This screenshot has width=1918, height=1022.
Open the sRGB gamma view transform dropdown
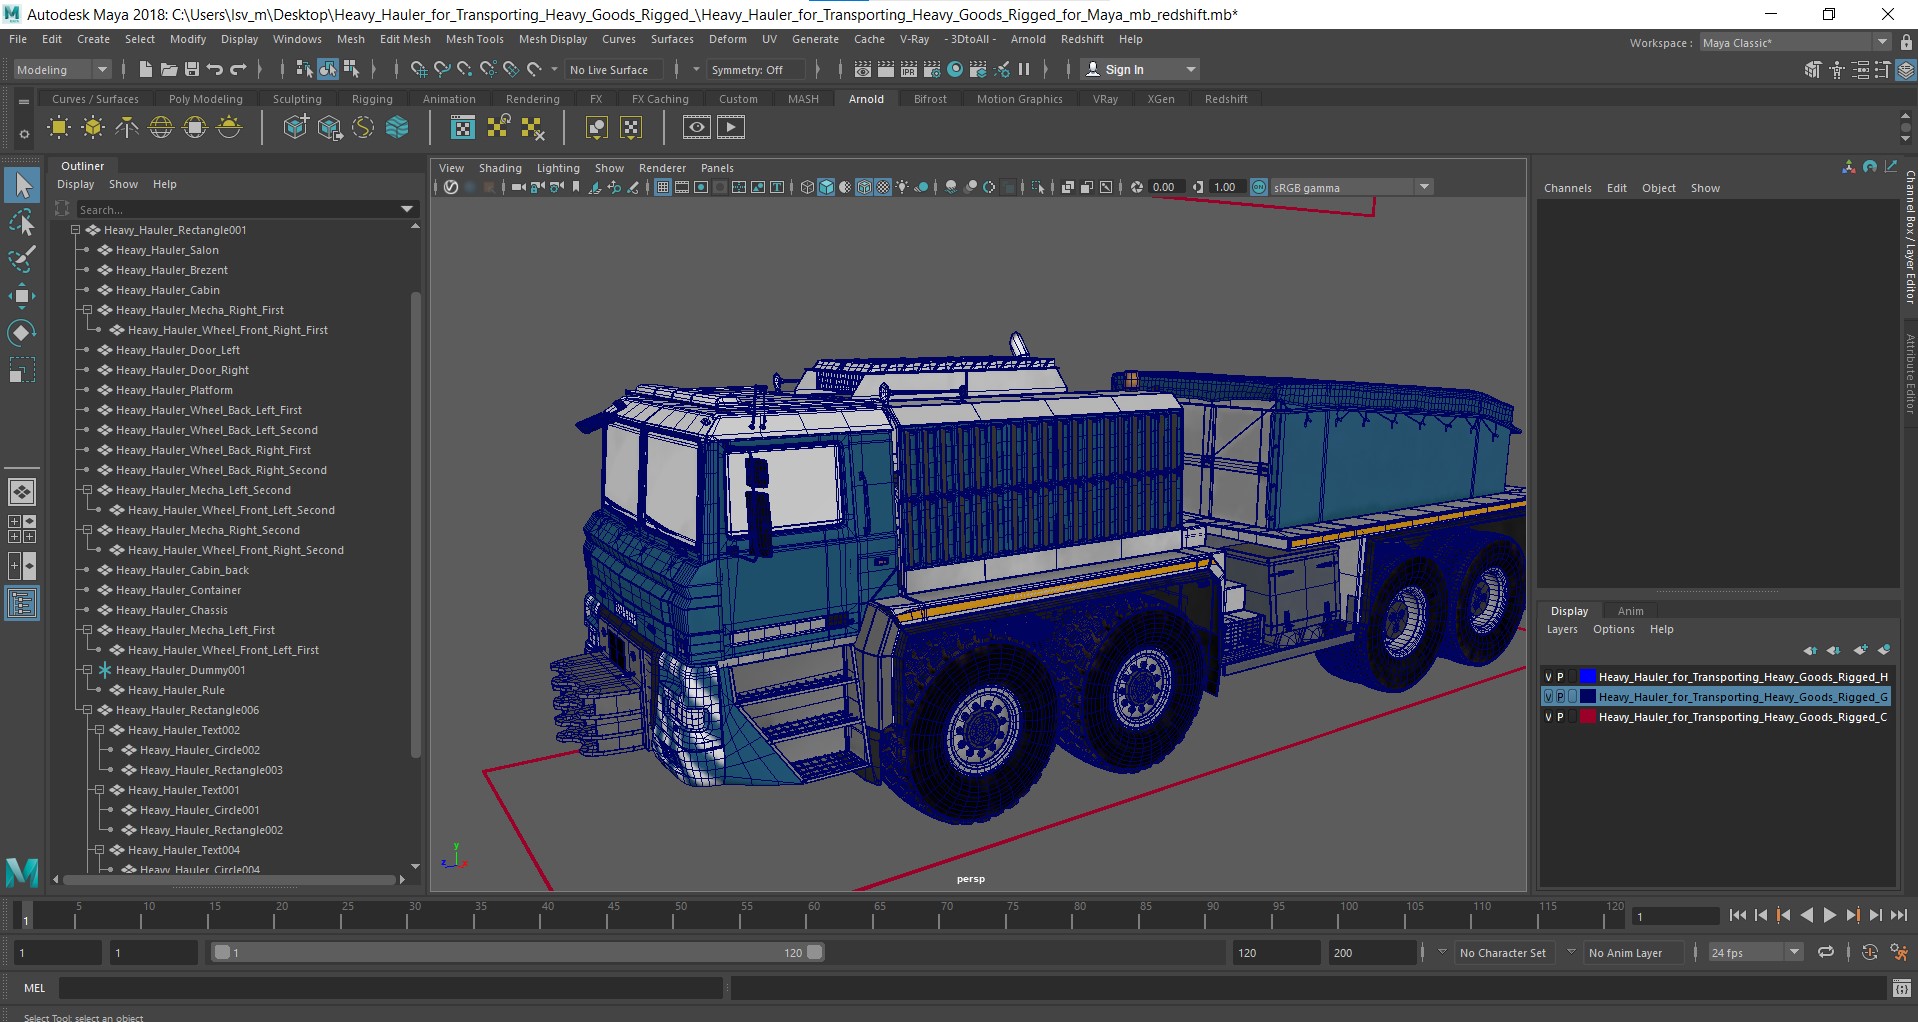point(1350,187)
